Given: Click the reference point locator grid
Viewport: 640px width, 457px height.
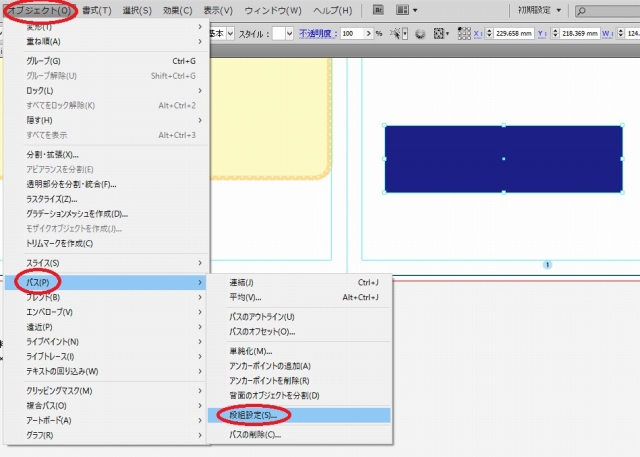Looking at the screenshot, I should tap(464, 33).
